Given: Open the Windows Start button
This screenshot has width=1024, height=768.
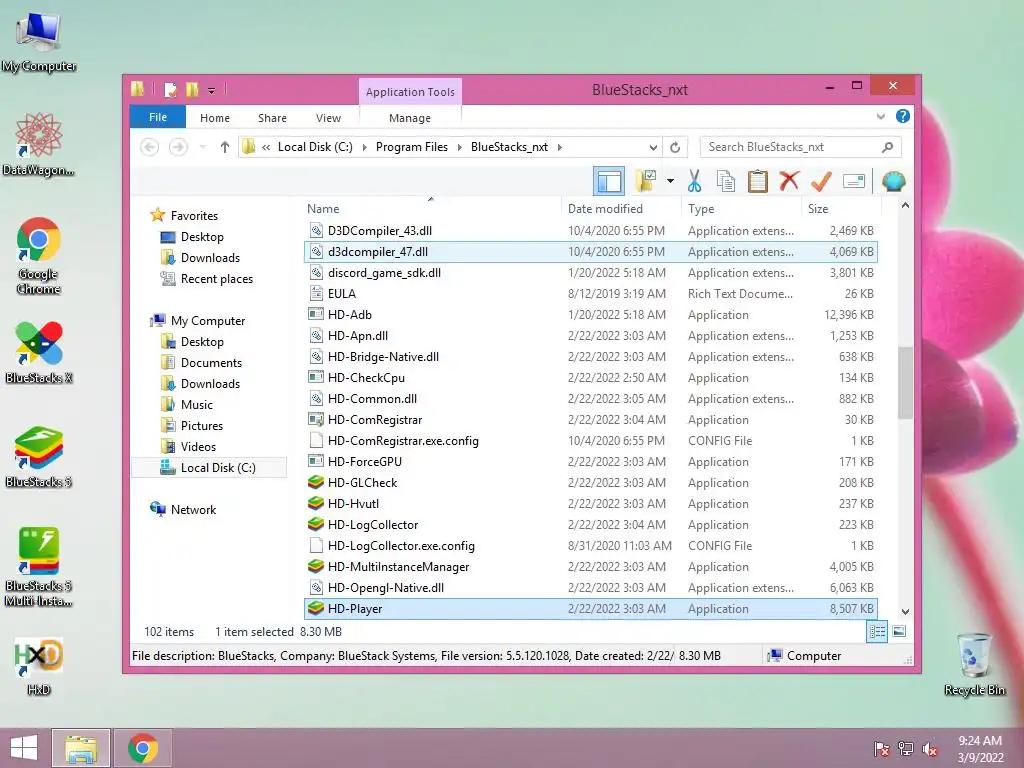Looking at the screenshot, I should point(24,748).
